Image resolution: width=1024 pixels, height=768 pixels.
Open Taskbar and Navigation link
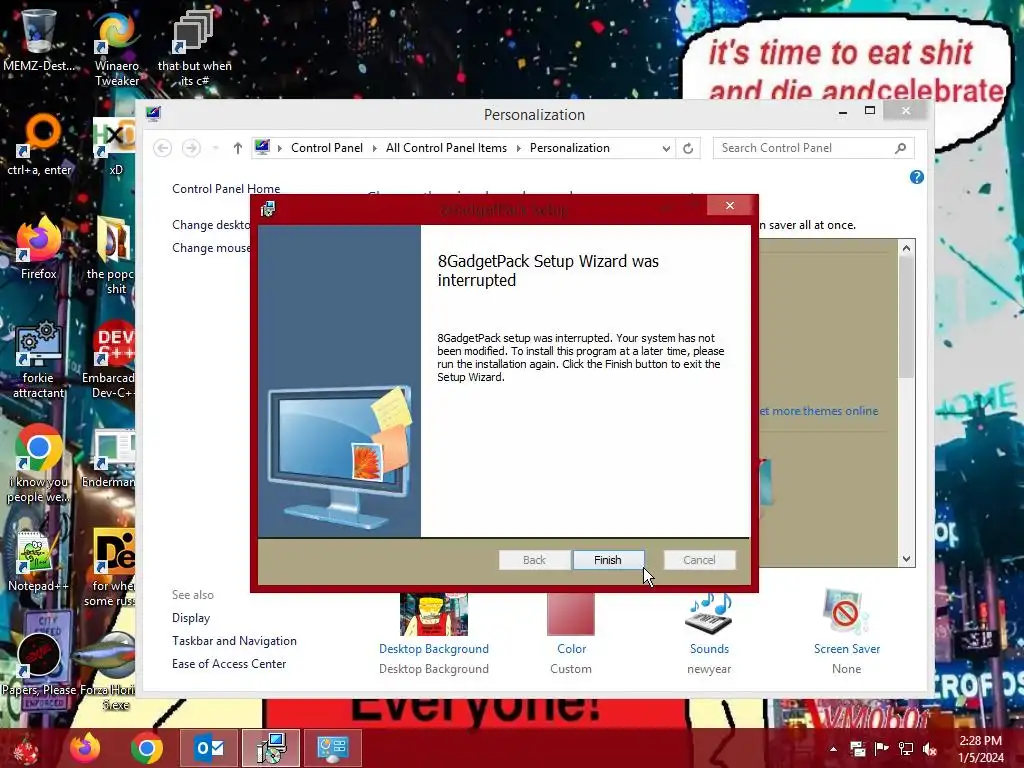234,641
